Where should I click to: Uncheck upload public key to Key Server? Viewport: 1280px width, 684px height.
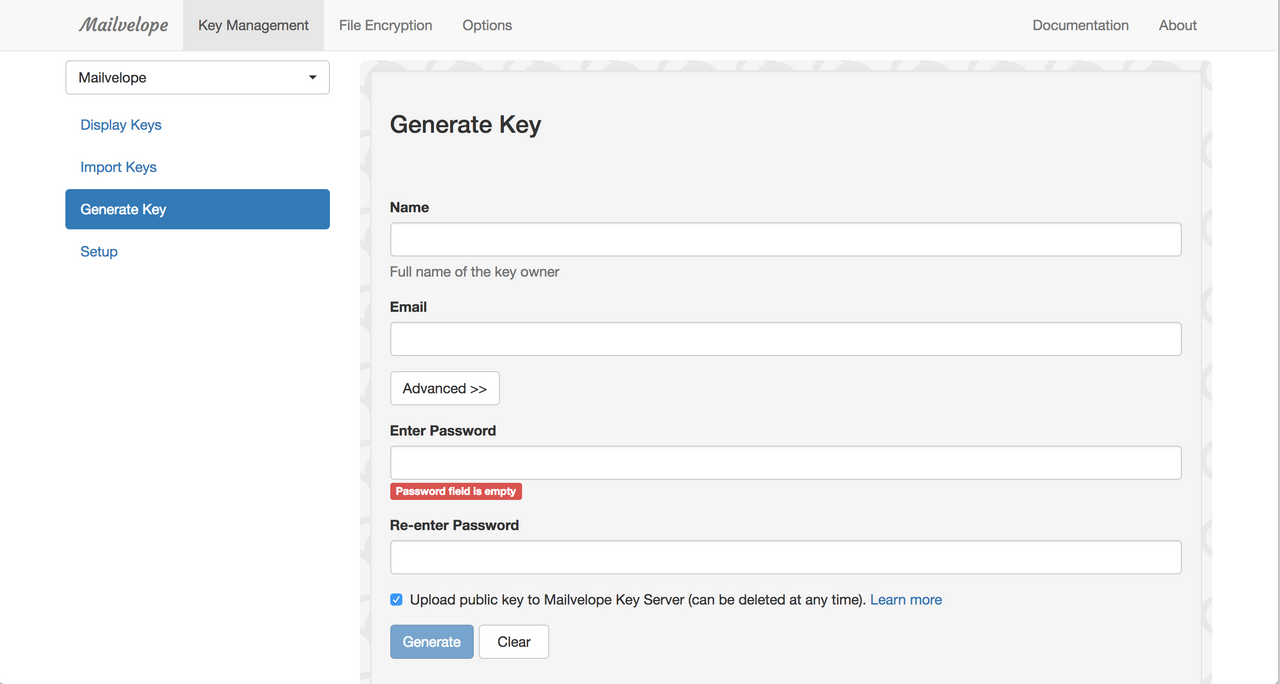(x=396, y=599)
